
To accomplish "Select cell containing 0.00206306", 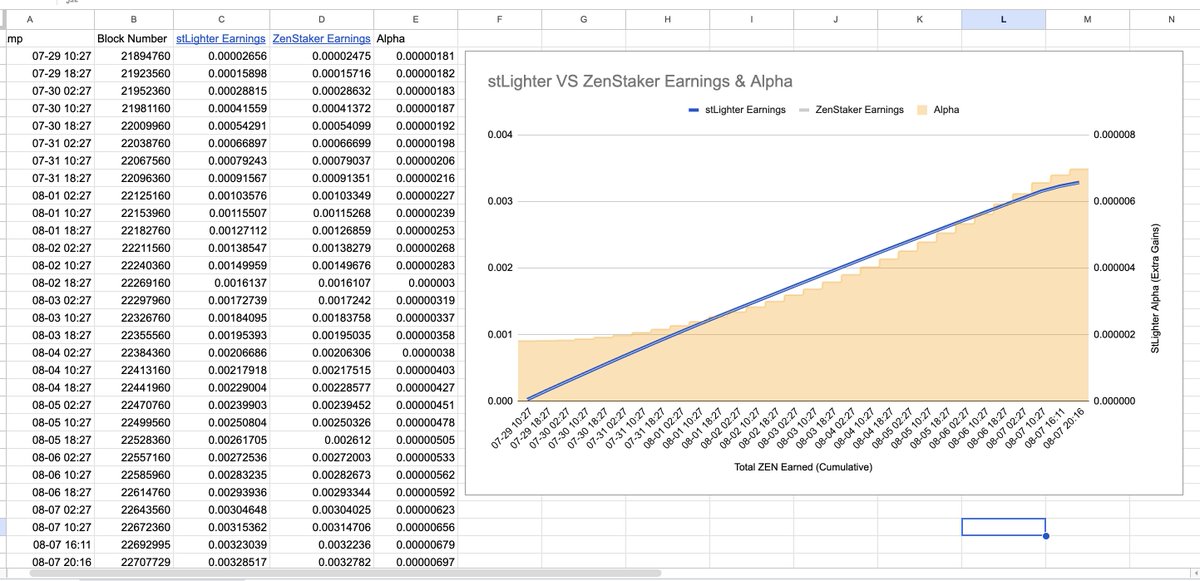I will 321,353.
